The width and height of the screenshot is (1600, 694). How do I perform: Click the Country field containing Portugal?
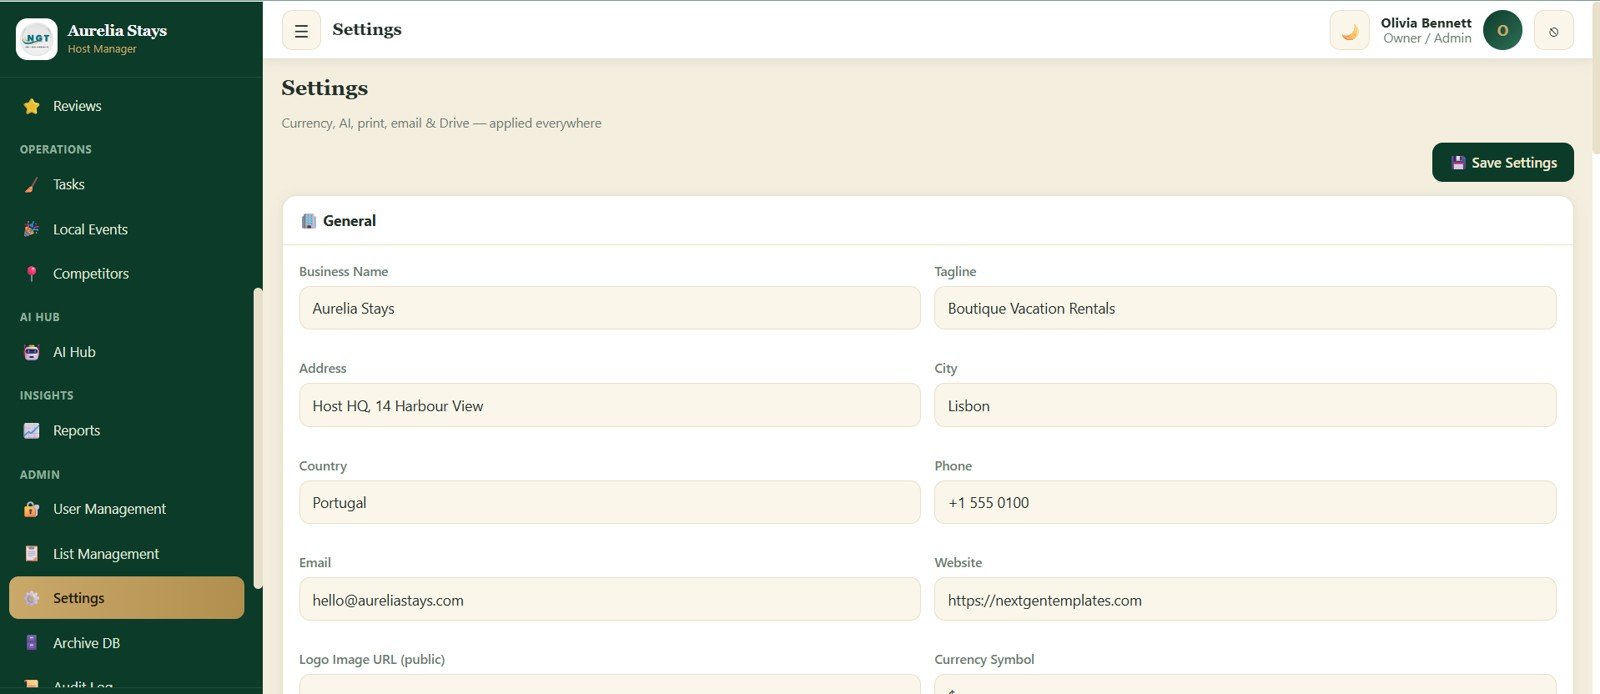[609, 502]
